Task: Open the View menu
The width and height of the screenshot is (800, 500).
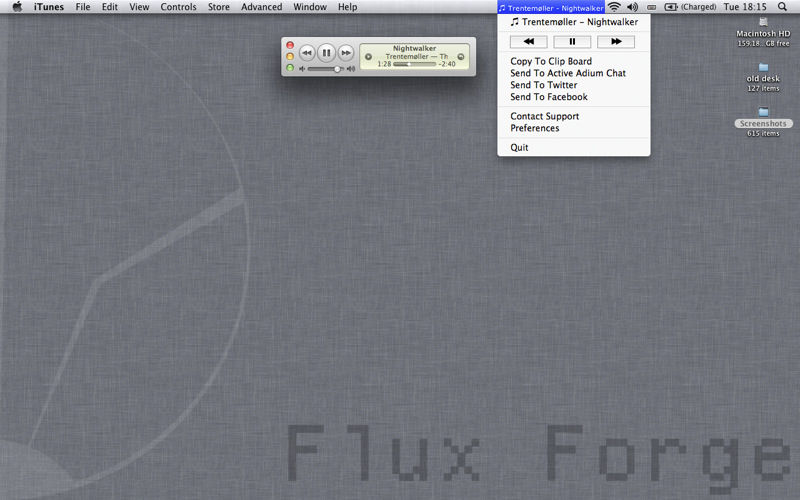Action: [x=139, y=7]
